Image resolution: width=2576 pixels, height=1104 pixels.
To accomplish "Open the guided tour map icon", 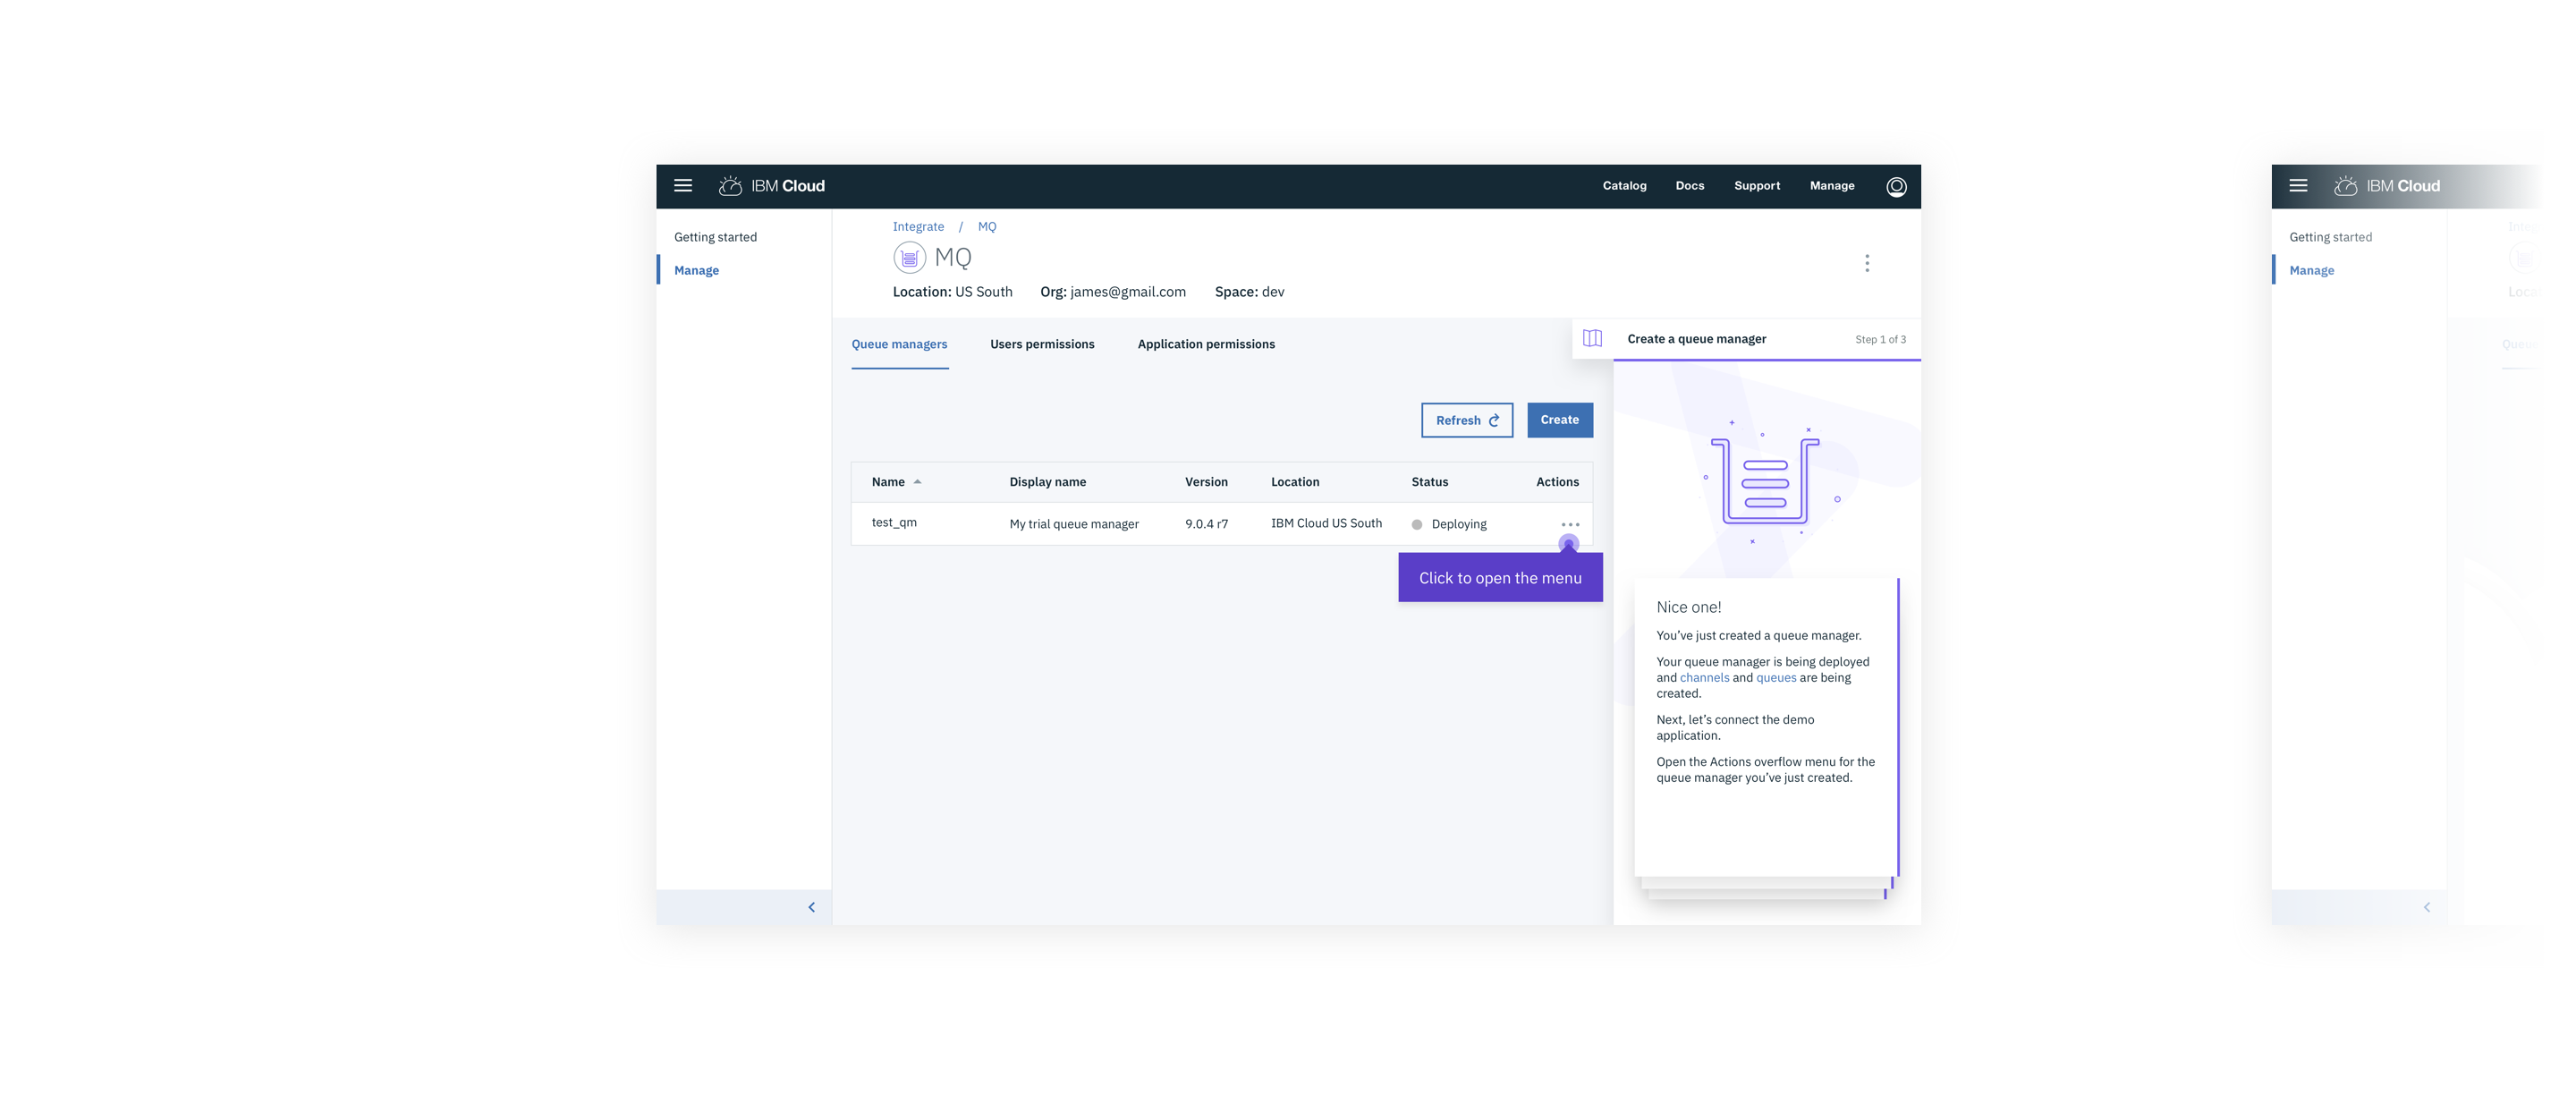I will (x=1592, y=339).
